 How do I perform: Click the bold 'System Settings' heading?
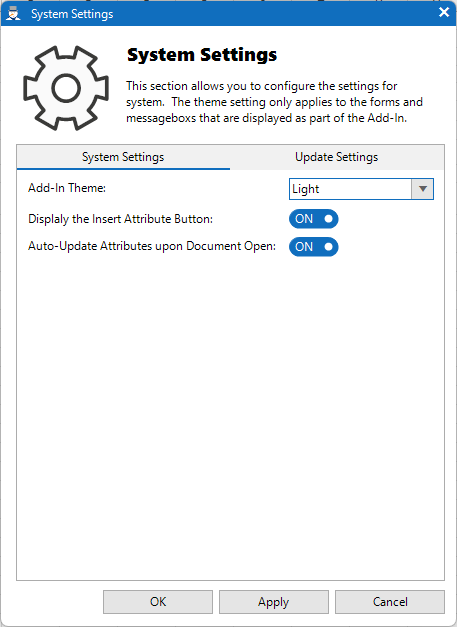pyautogui.click(x=202, y=55)
